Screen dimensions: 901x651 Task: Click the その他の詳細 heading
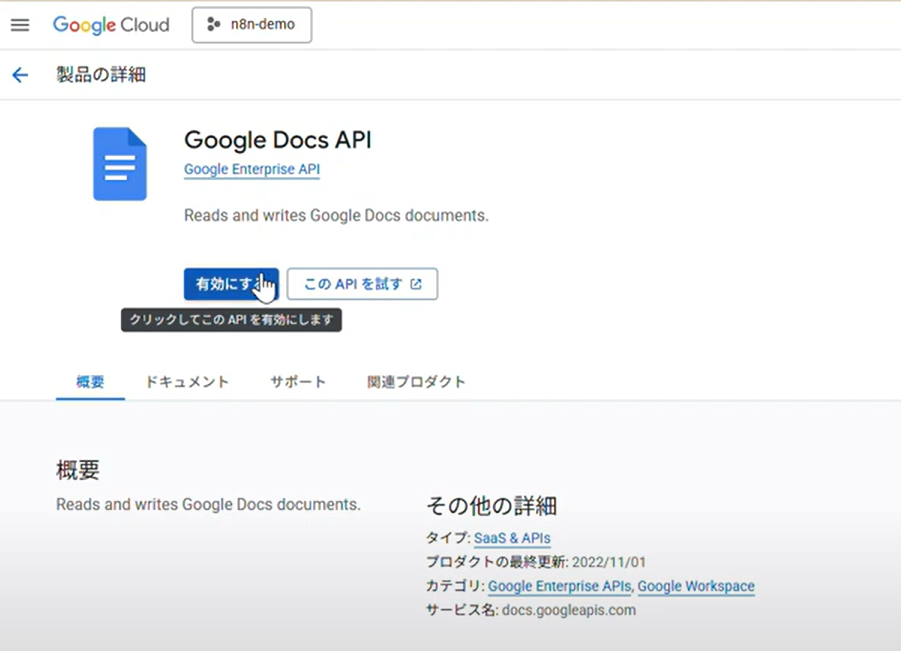pyautogui.click(x=492, y=506)
